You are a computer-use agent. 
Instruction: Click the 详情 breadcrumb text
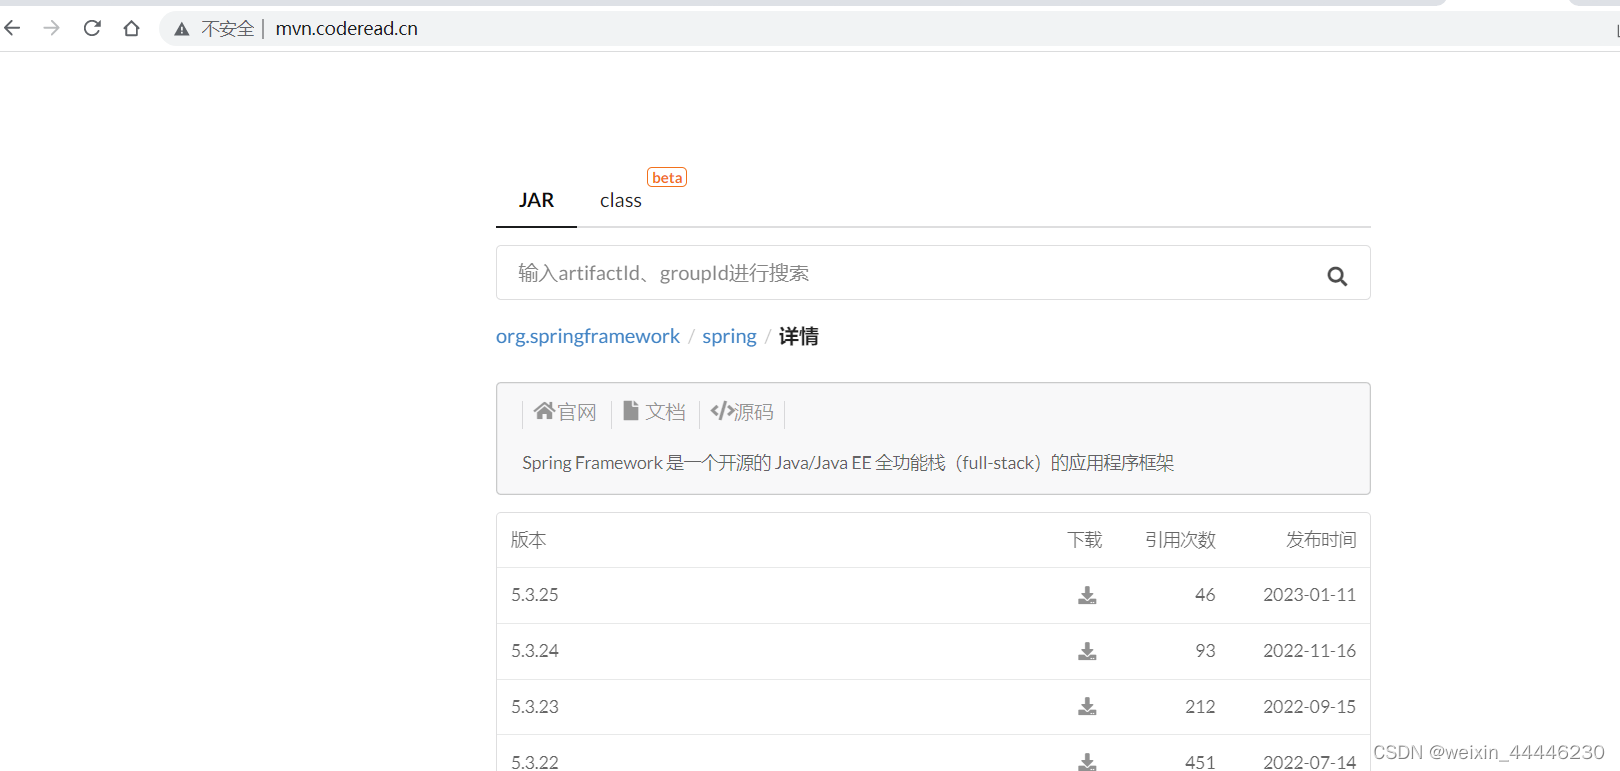[798, 336]
